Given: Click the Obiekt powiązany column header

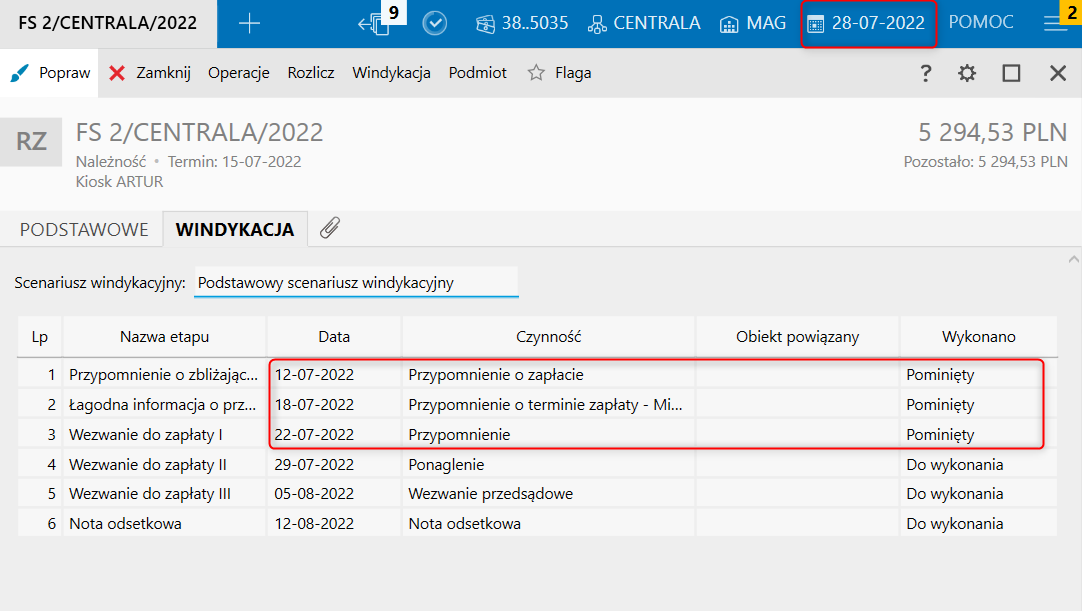Looking at the screenshot, I should coord(797,337).
